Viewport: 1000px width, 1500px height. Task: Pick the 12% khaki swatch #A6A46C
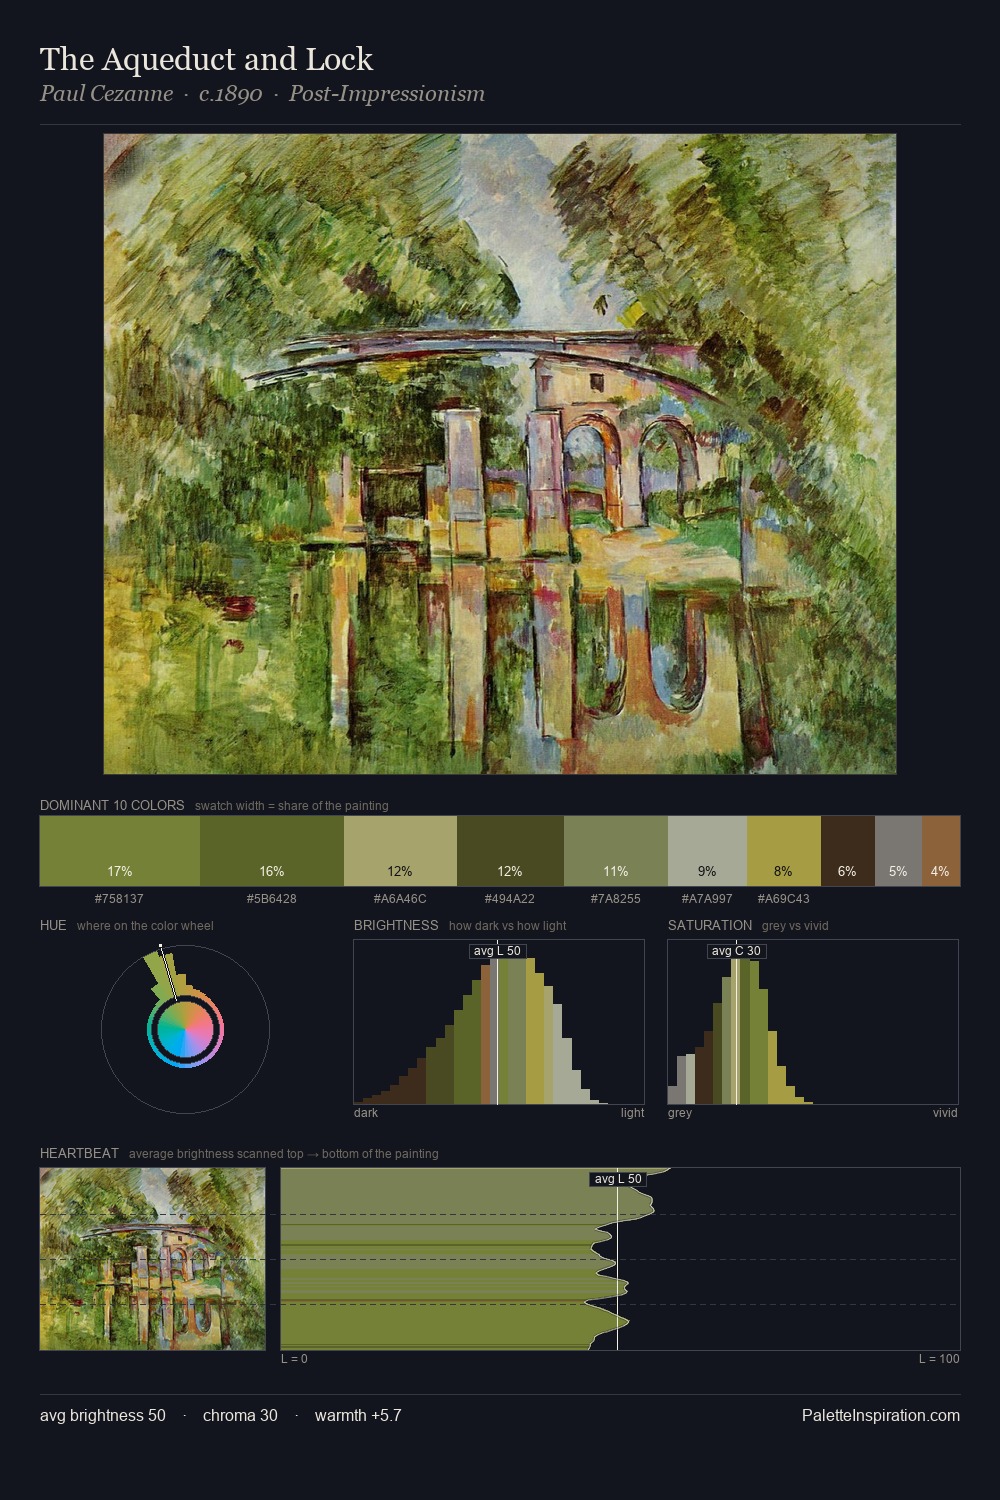(400, 851)
